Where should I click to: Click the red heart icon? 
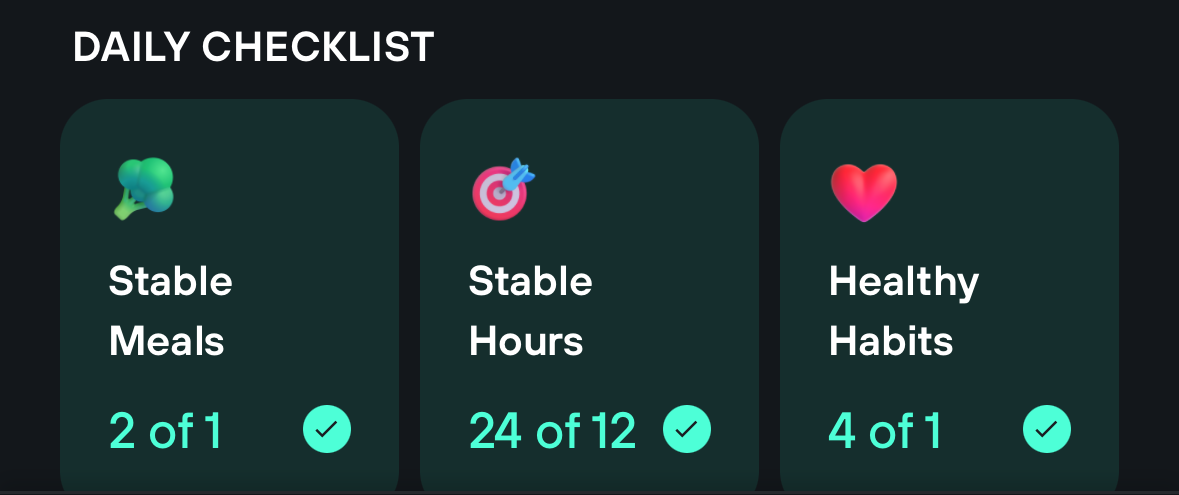864,191
